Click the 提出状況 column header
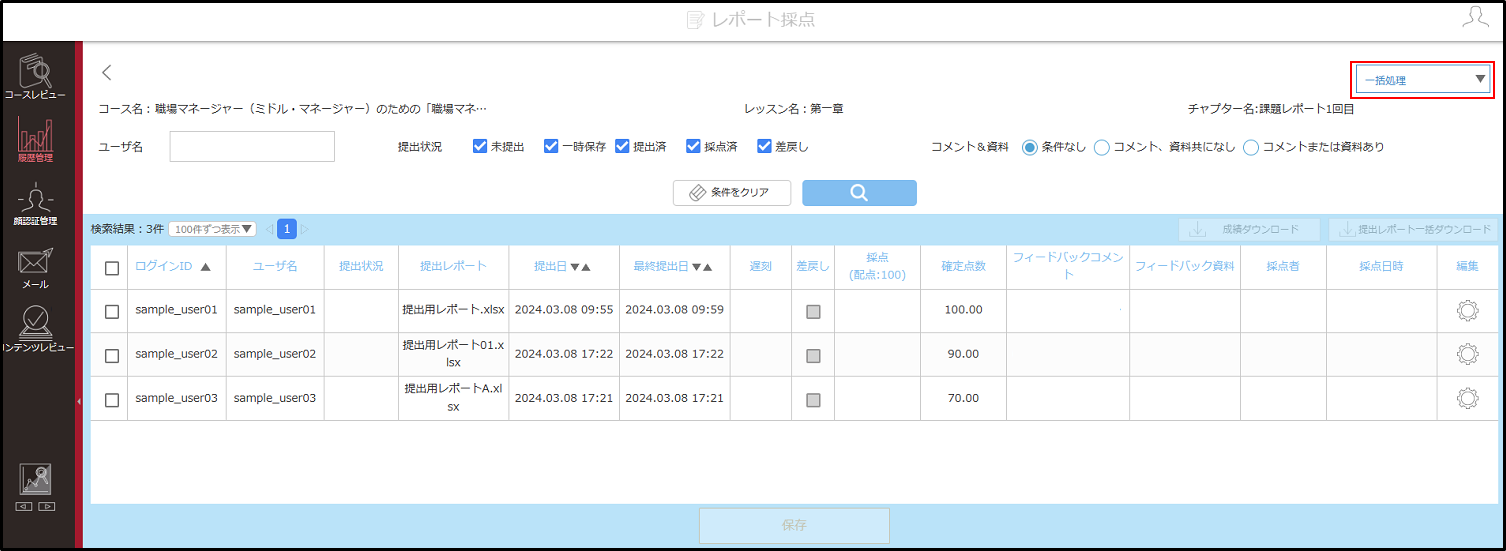 tap(361, 266)
